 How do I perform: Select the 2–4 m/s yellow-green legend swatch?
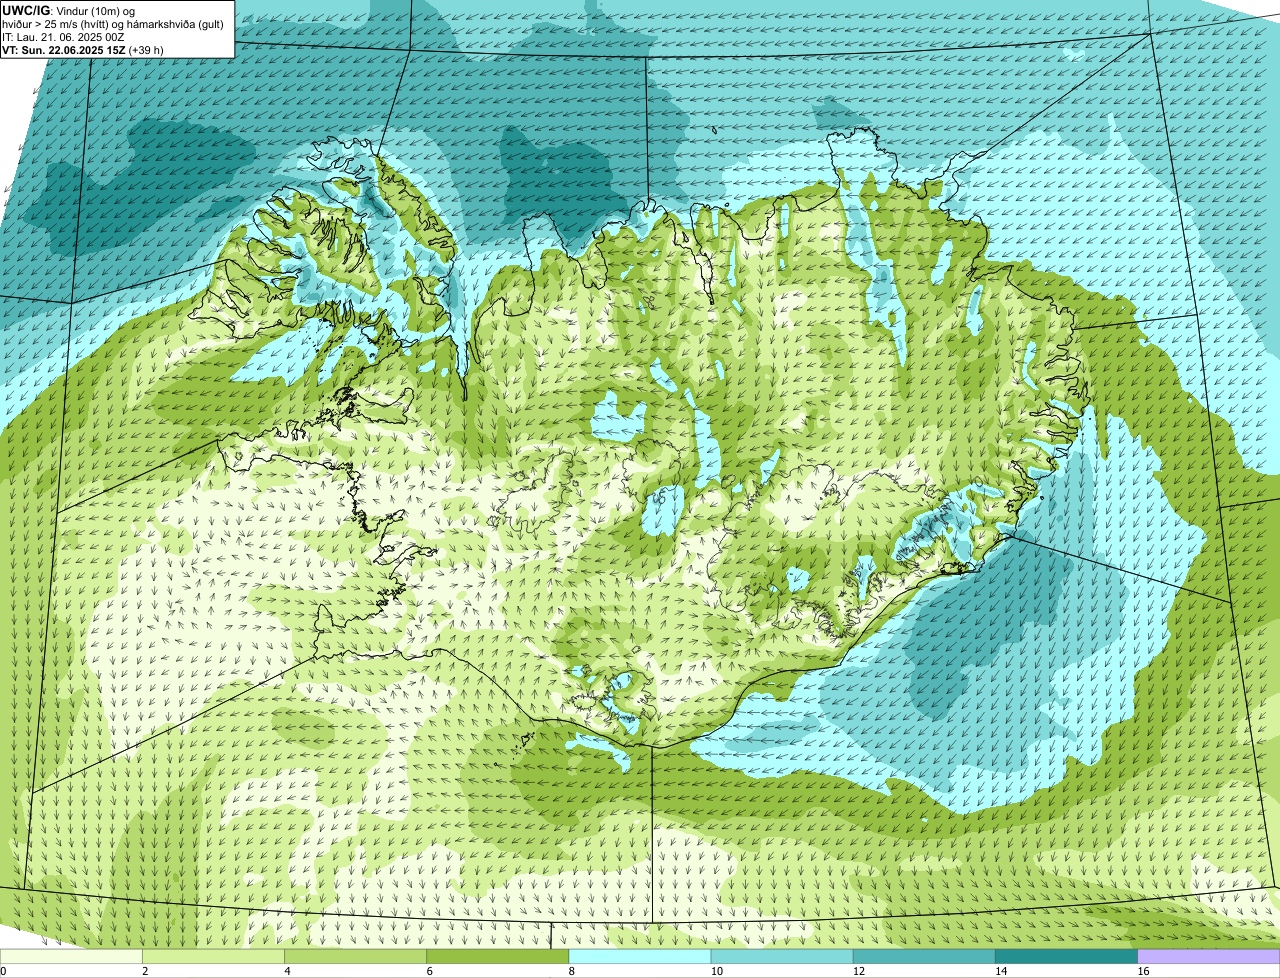click(x=215, y=957)
